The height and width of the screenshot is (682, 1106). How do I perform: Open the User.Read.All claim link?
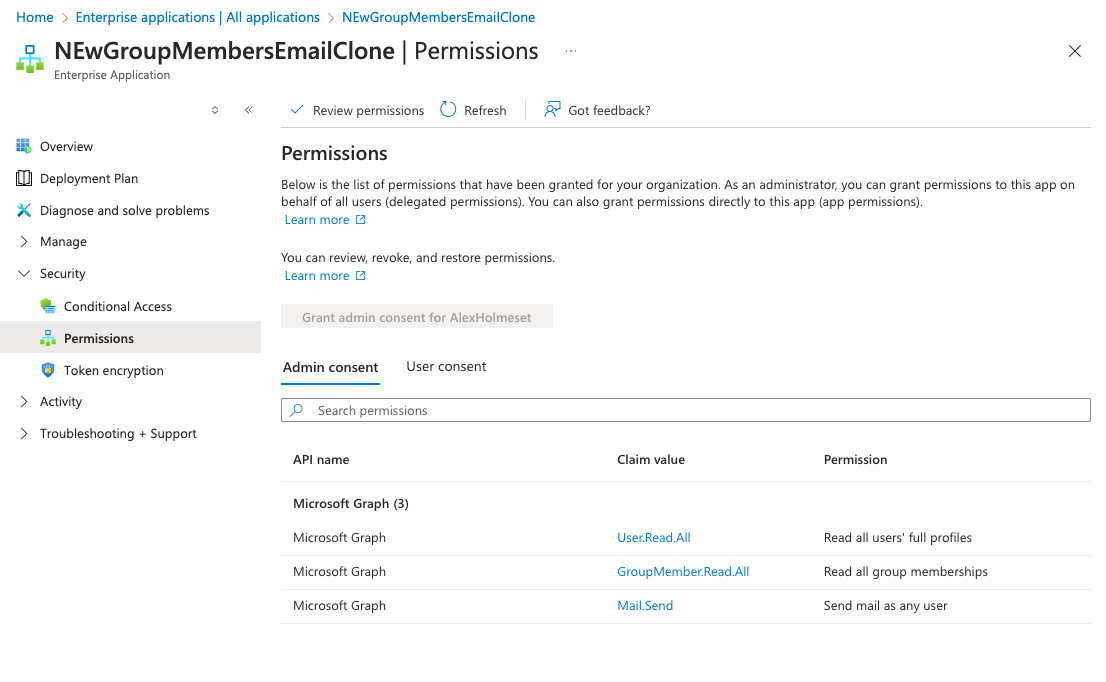coord(654,538)
